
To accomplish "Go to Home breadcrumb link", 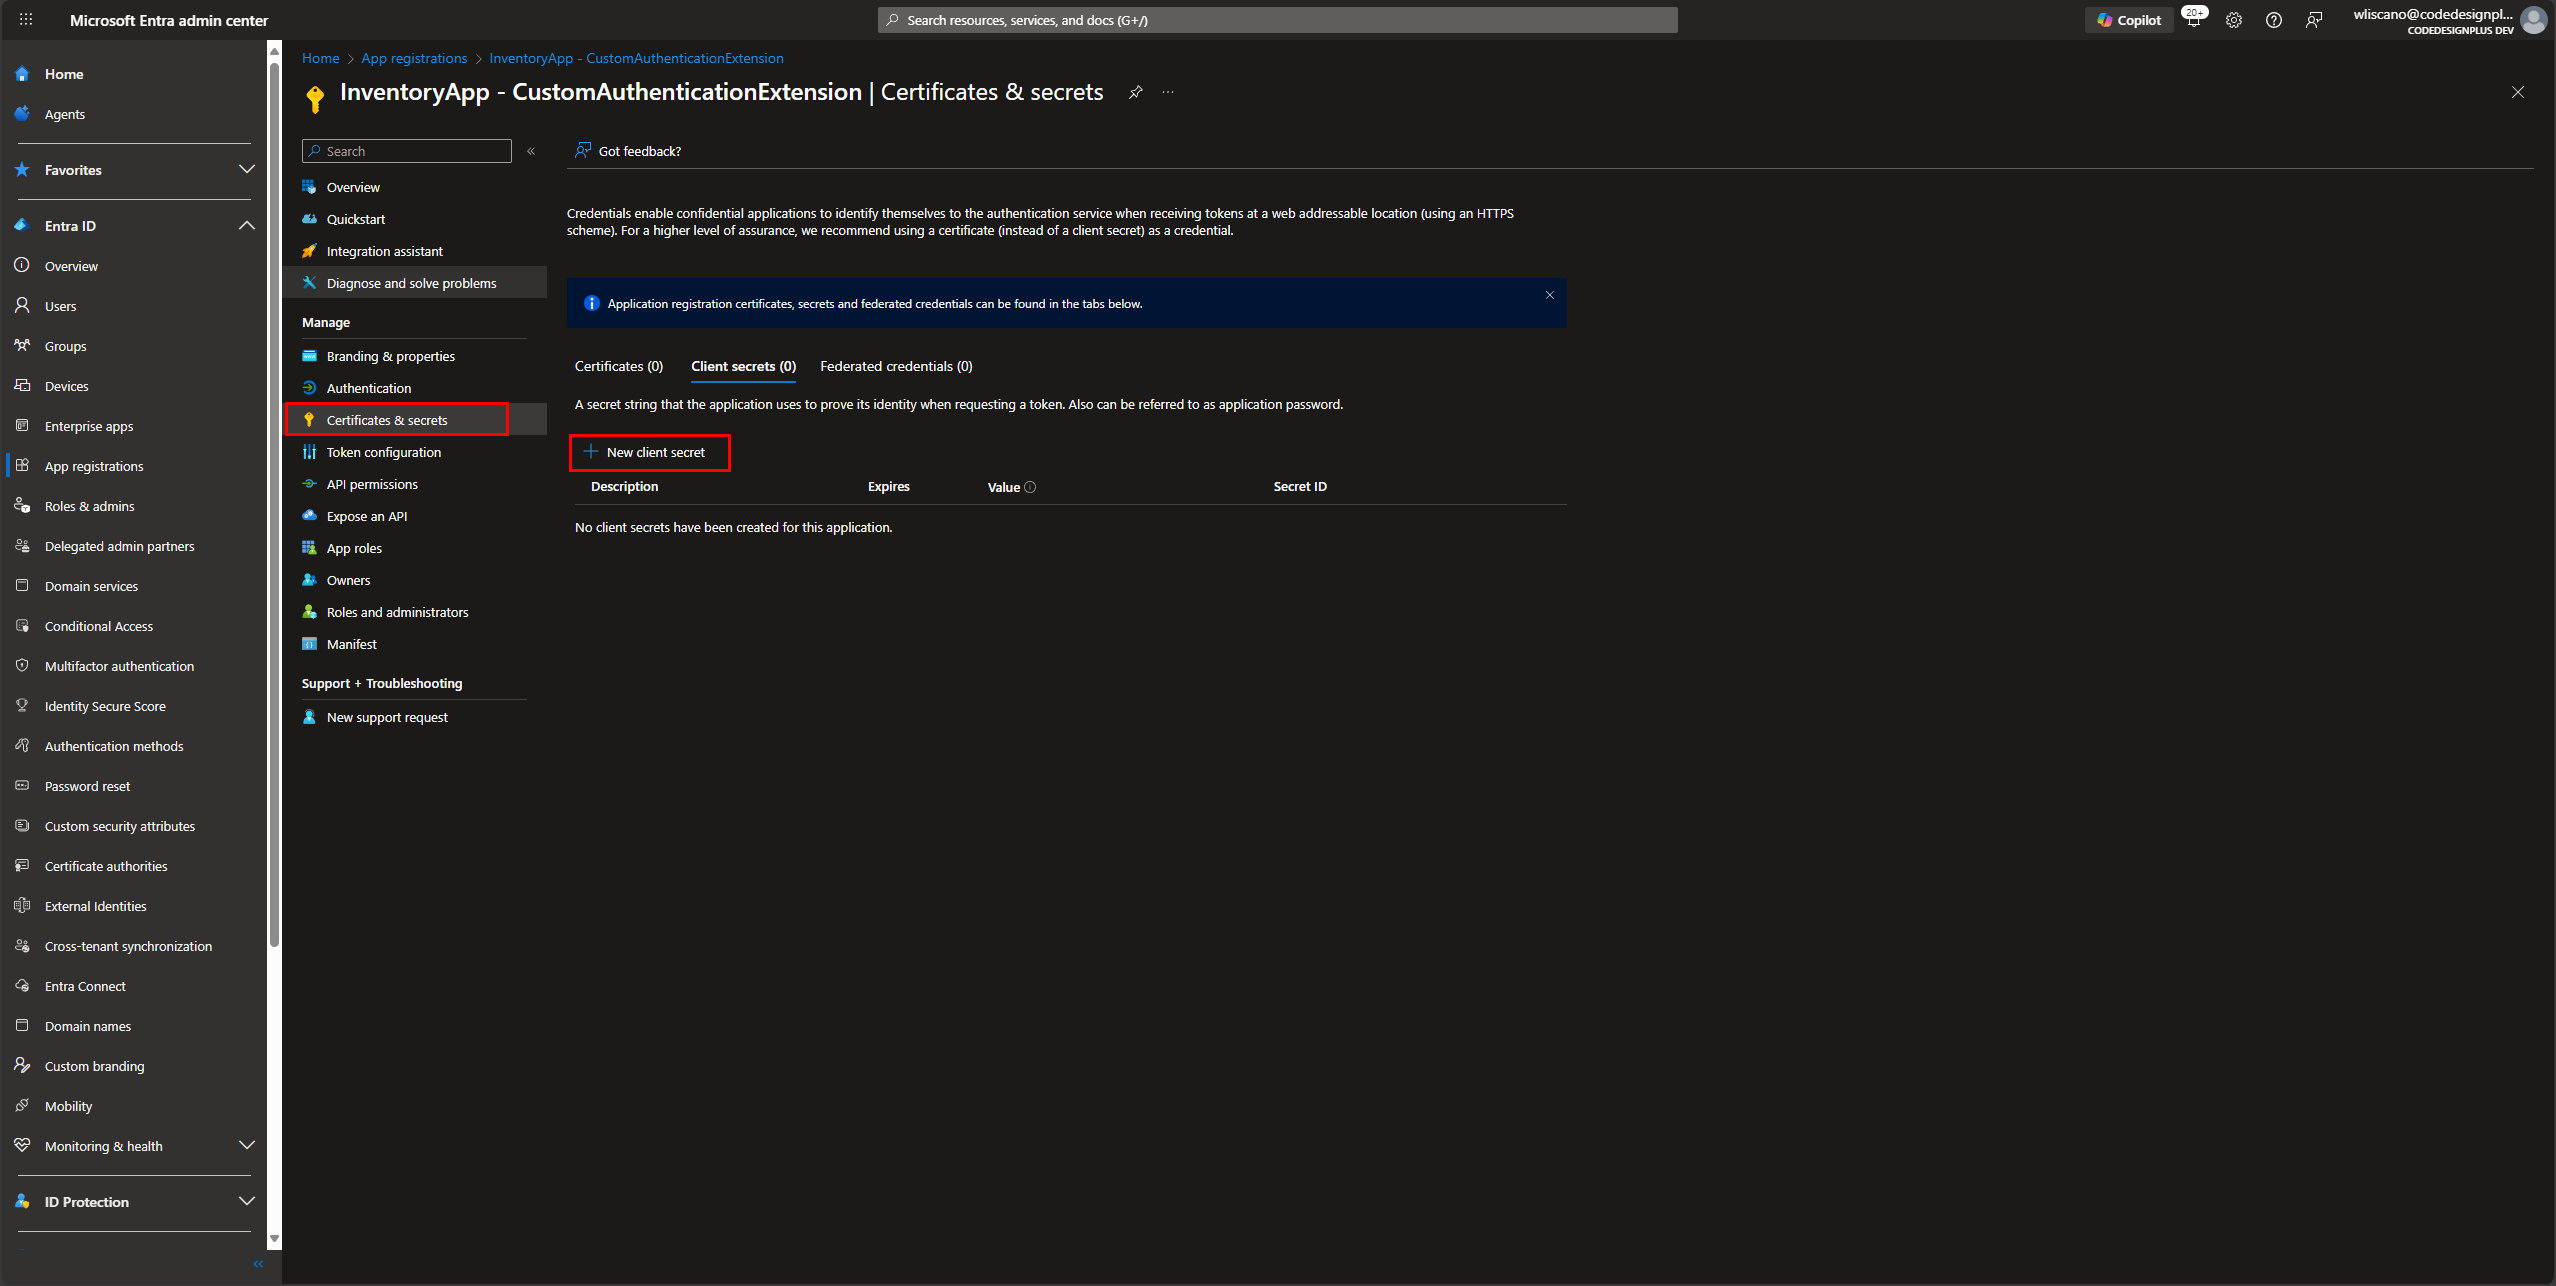I will [x=321, y=58].
